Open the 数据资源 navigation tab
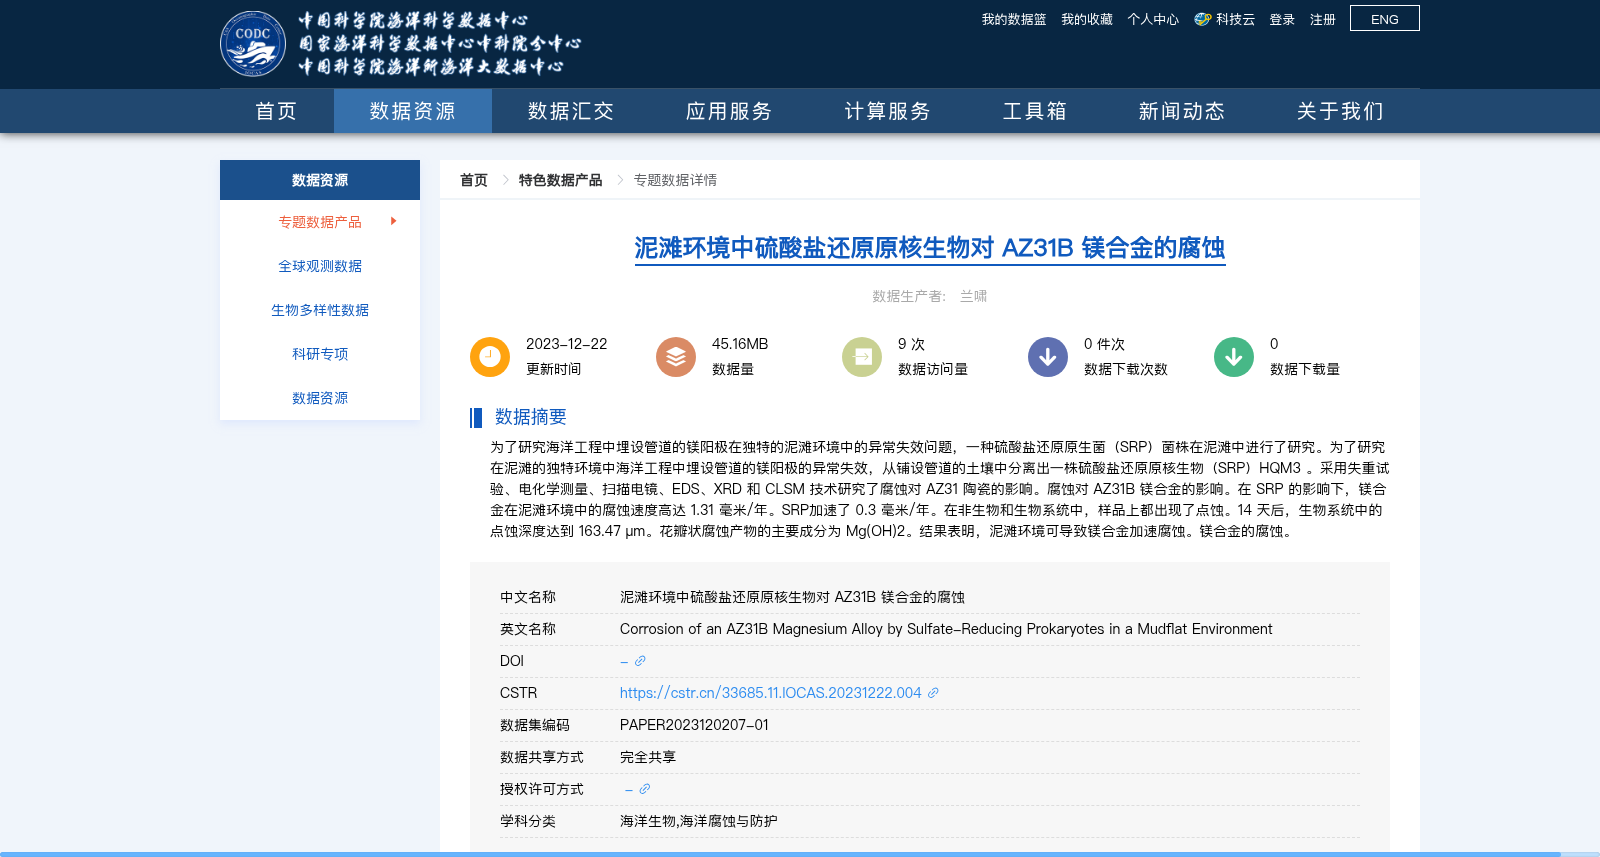The height and width of the screenshot is (857, 1600). click(413, 111)
